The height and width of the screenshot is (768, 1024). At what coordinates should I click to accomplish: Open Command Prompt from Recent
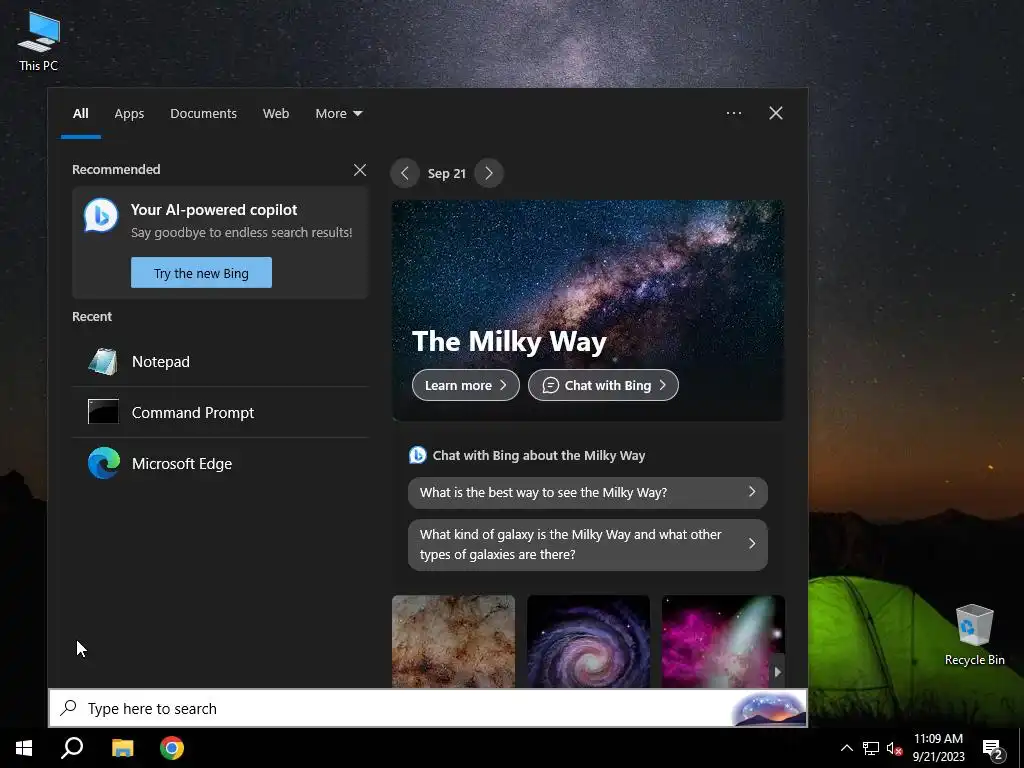221,413
